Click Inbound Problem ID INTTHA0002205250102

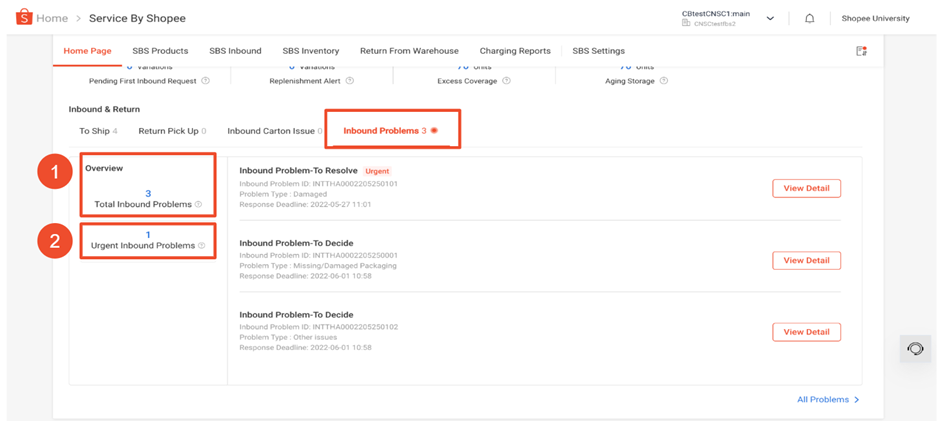pos(318,327)
